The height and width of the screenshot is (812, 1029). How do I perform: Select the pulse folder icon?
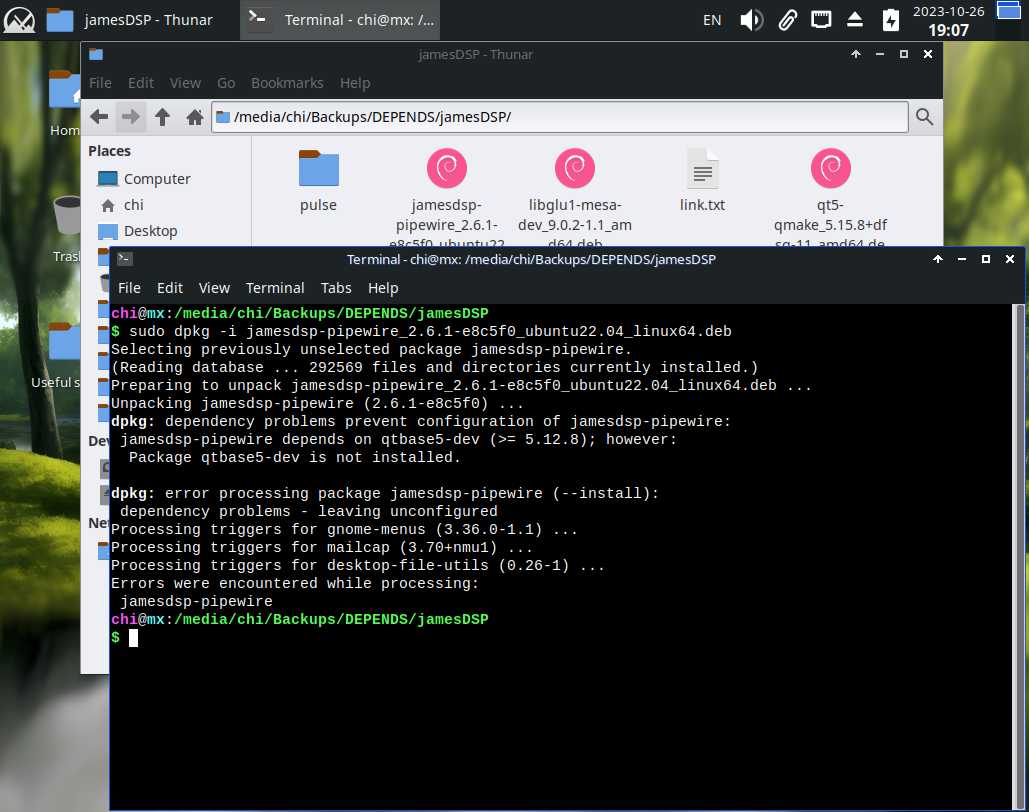coord(318,168)
